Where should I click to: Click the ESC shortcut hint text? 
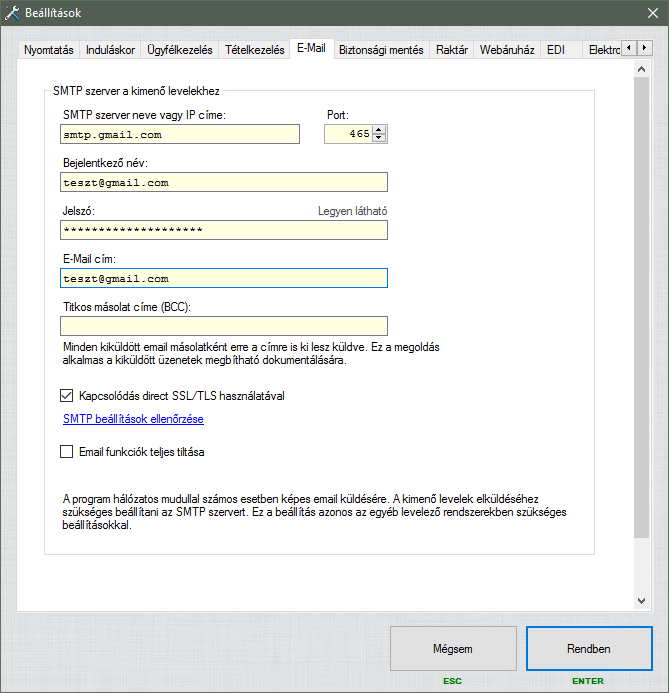[x=452, y=681]
